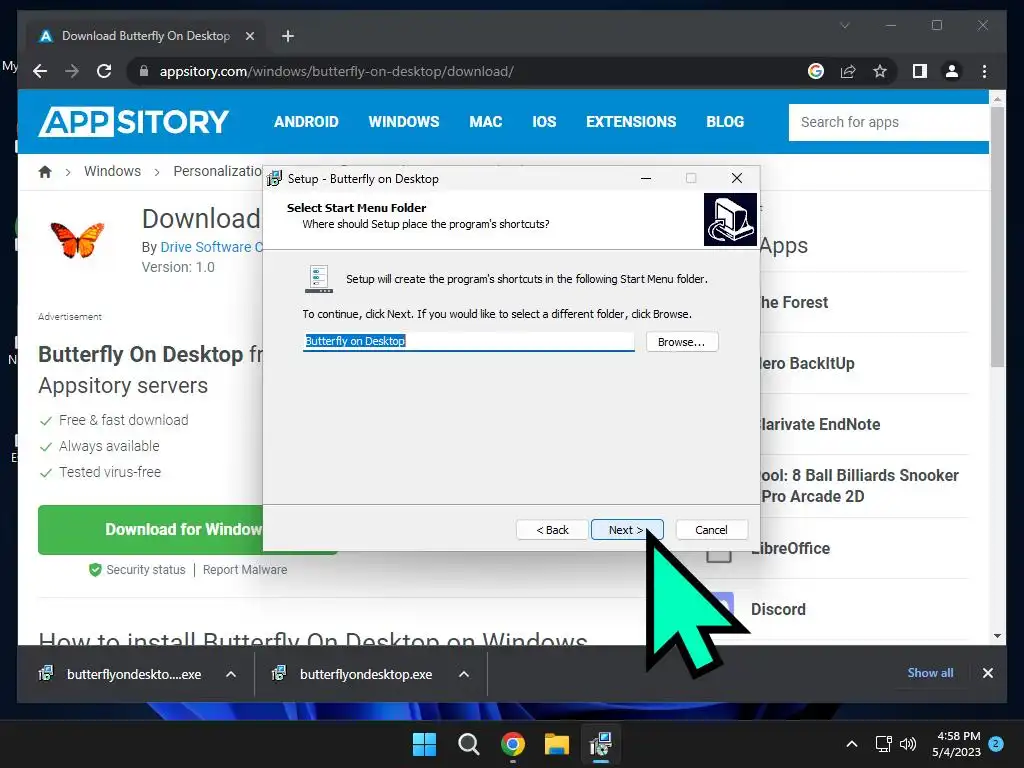Image resolution: width=1024 pixels, height=768 pixels.
Task: Click Chrome forward navigation arrow
Action: point(72,71)
